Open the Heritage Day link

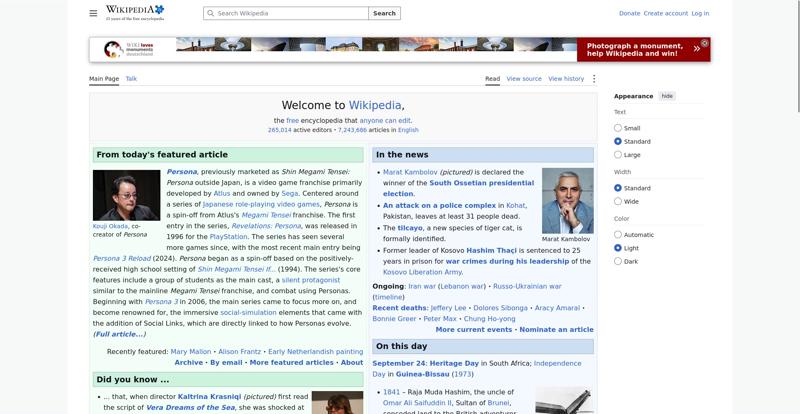coord(454,363)
